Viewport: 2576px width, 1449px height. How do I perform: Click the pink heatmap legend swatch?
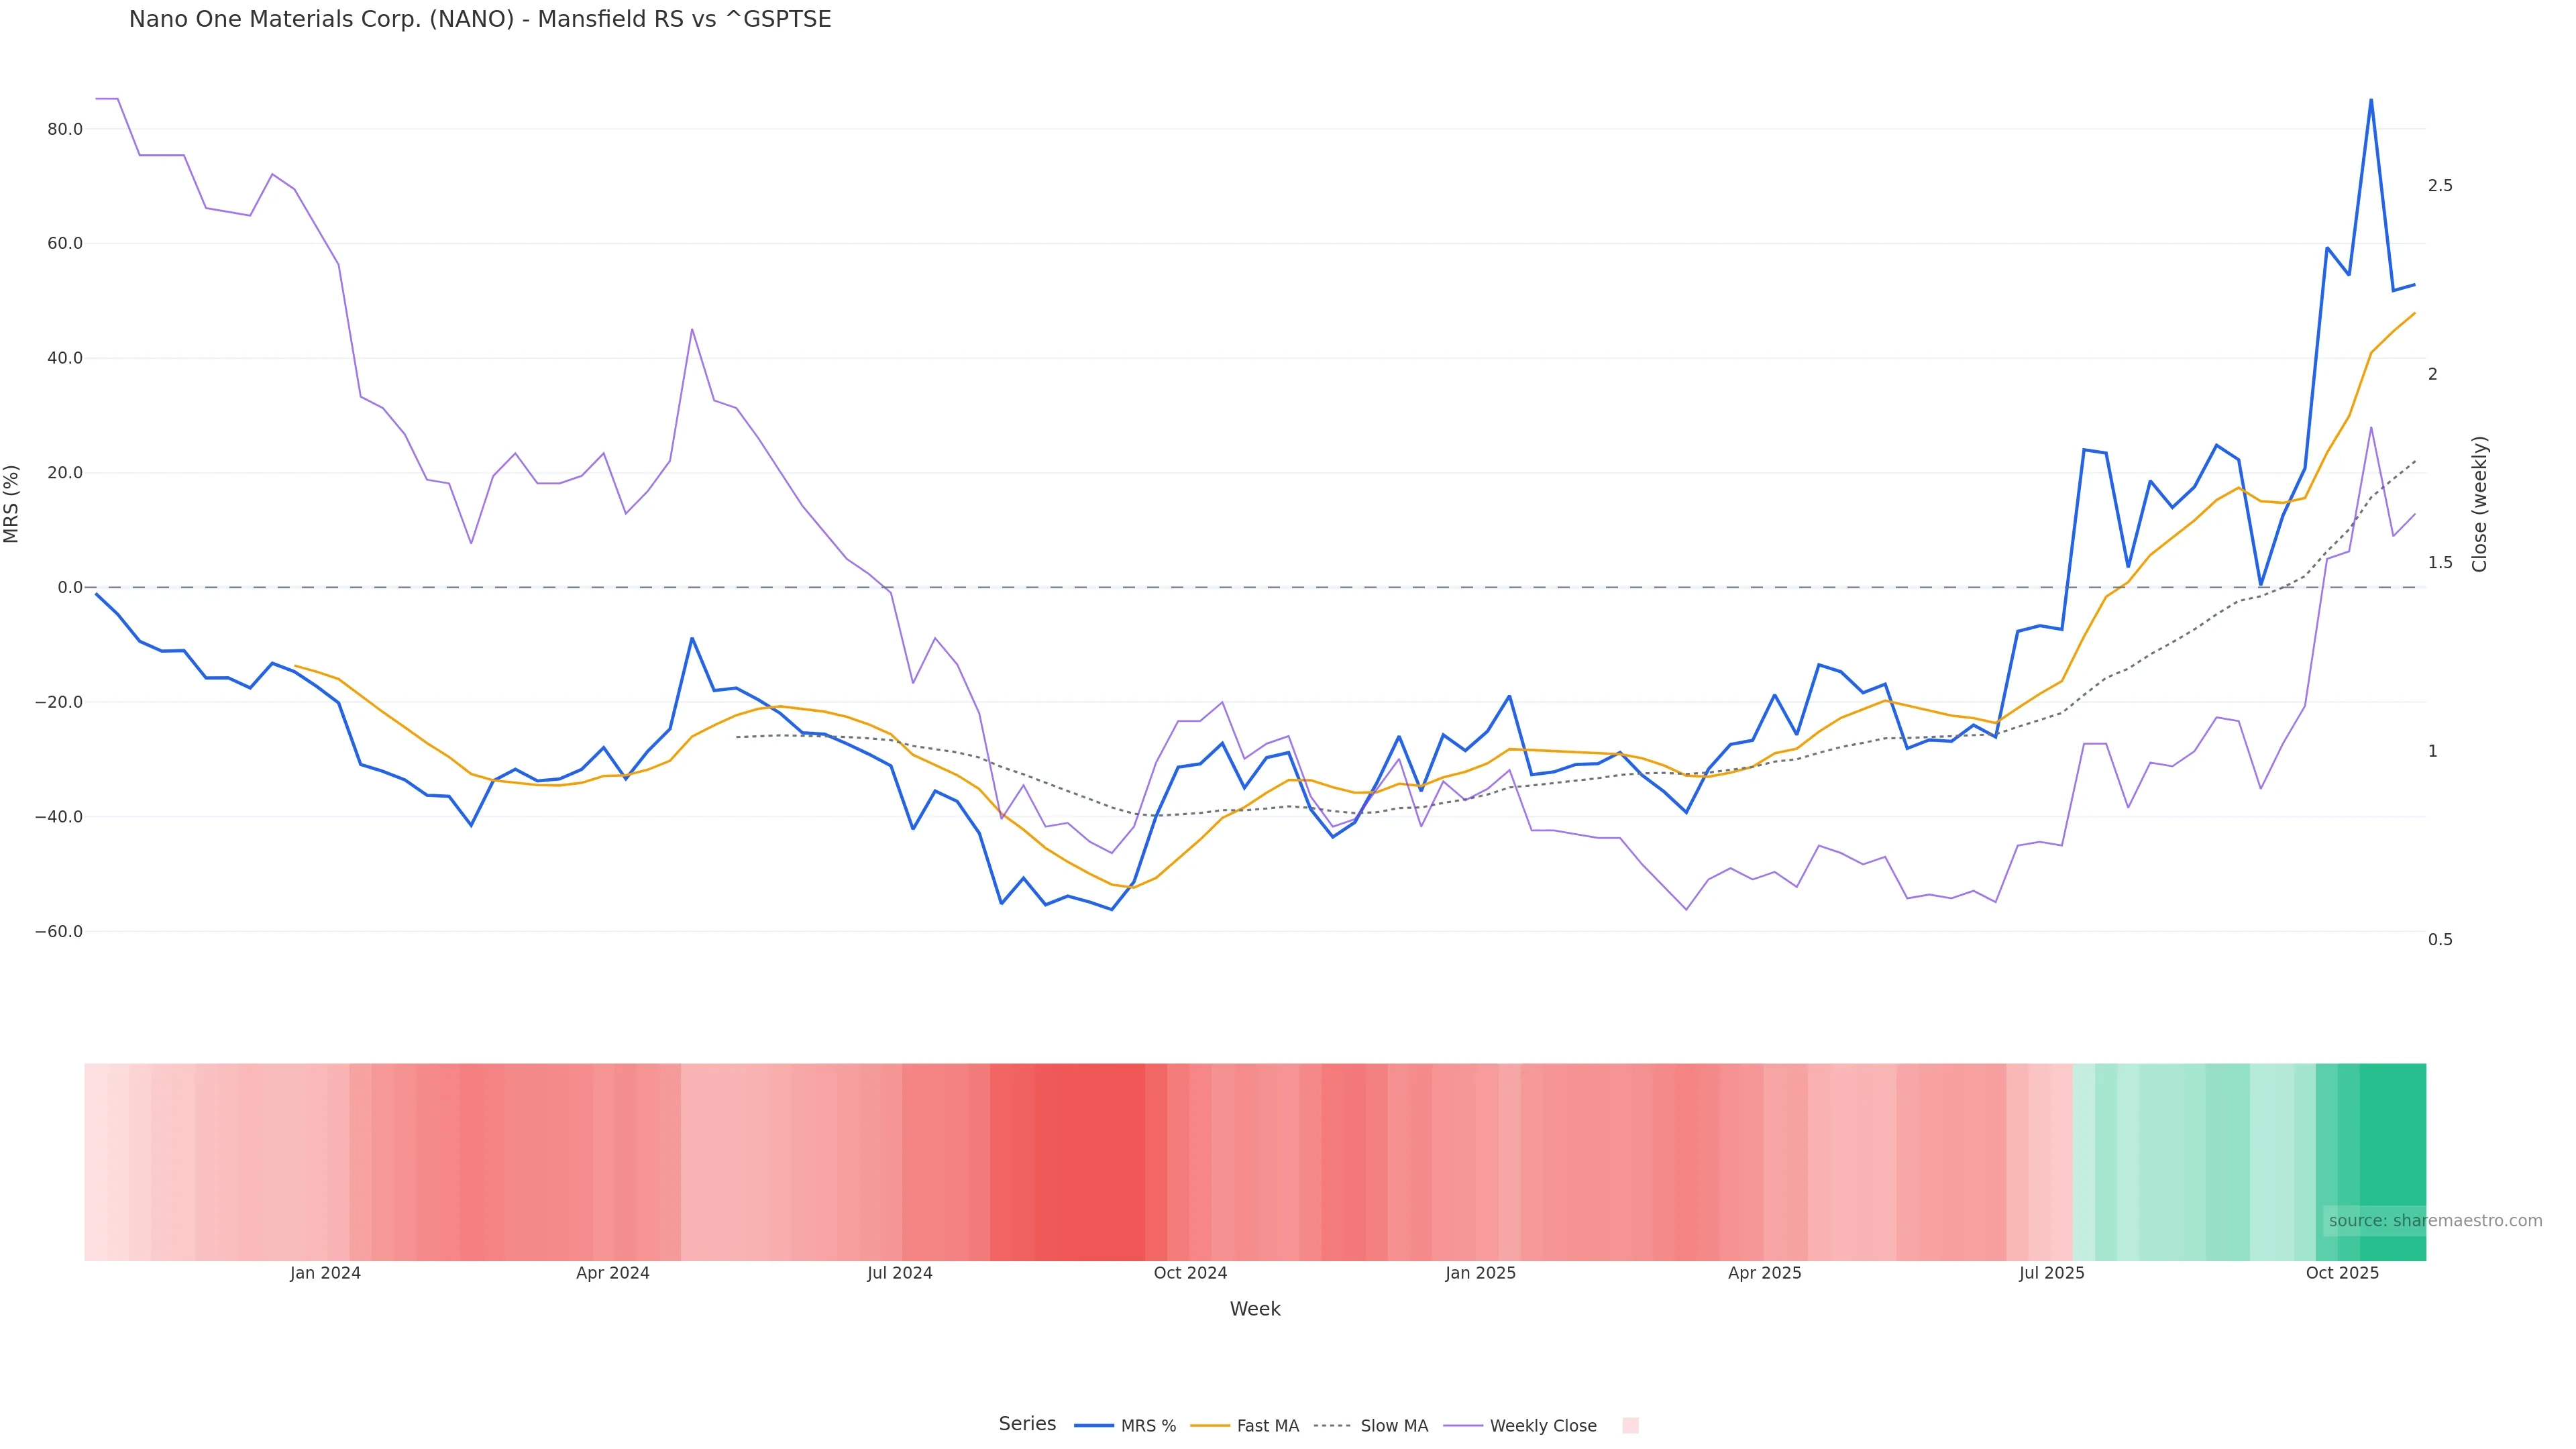coord(1630,1426)
